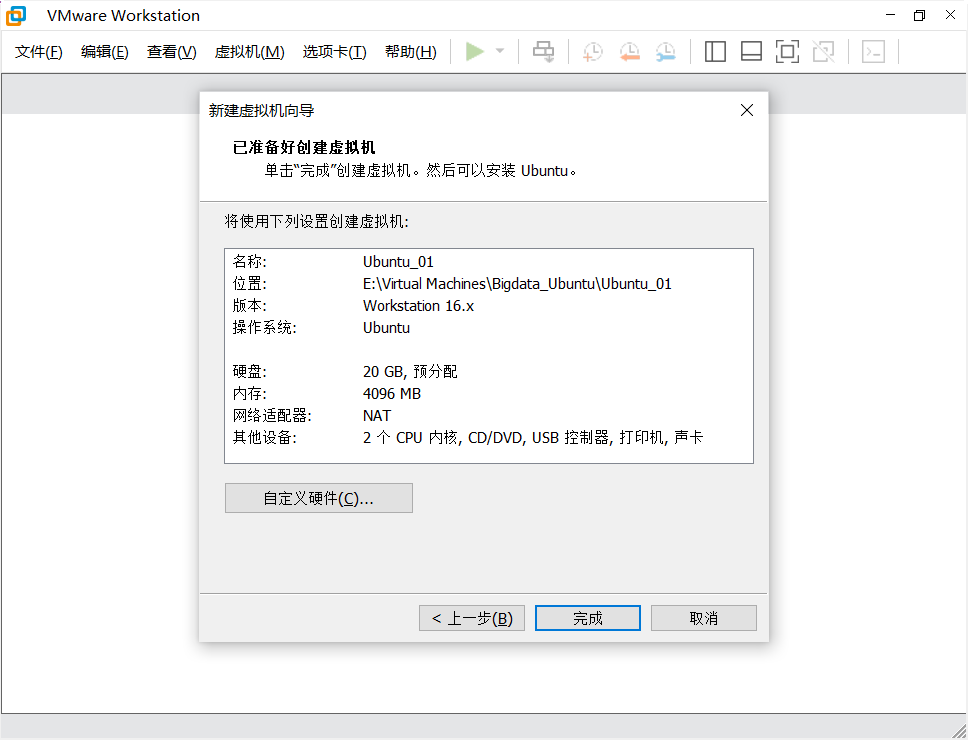Click text 将使用下列设置创建虚拟机:
This screenshot has width=968, height=740.
[x=317, y=221]
